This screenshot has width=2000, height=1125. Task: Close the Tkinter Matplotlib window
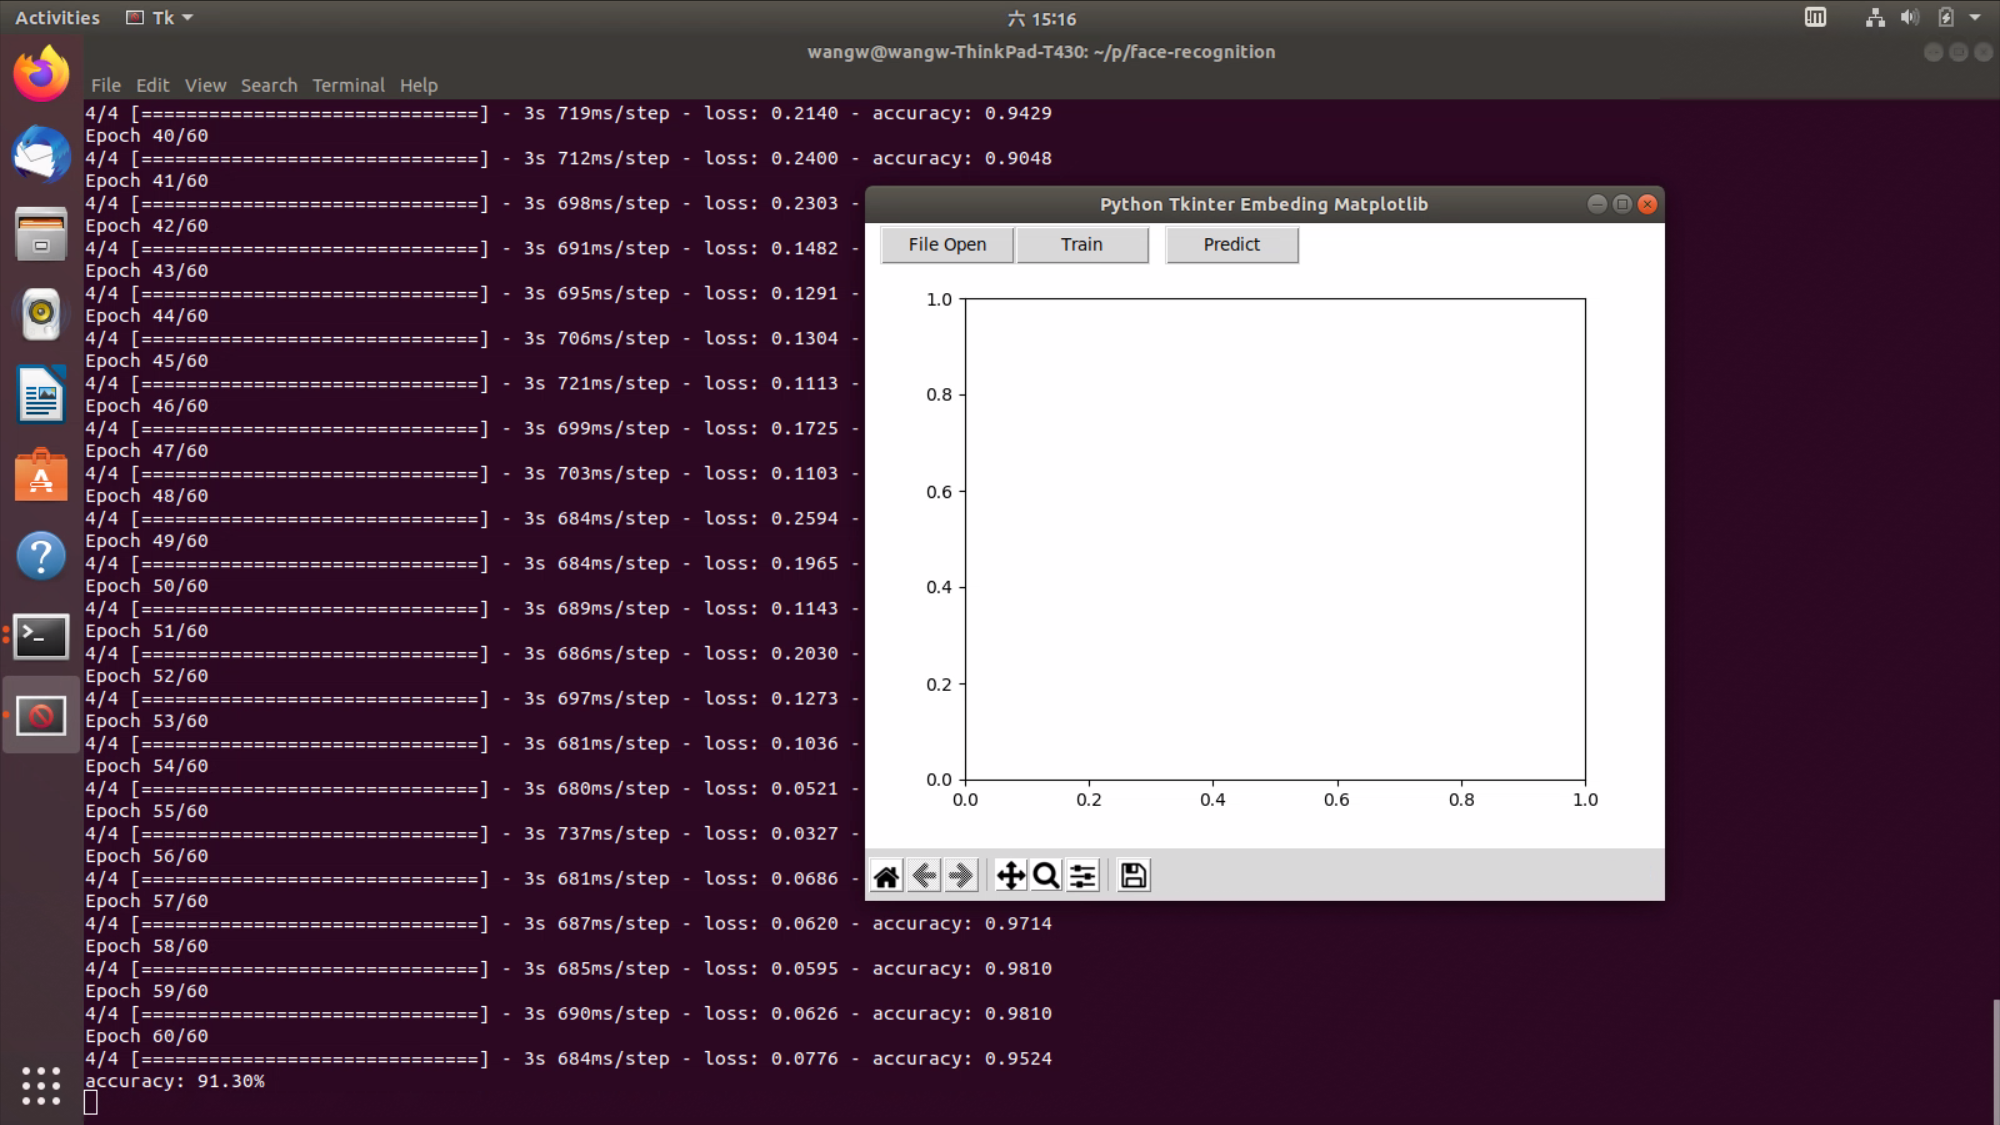click(1647, 204)
